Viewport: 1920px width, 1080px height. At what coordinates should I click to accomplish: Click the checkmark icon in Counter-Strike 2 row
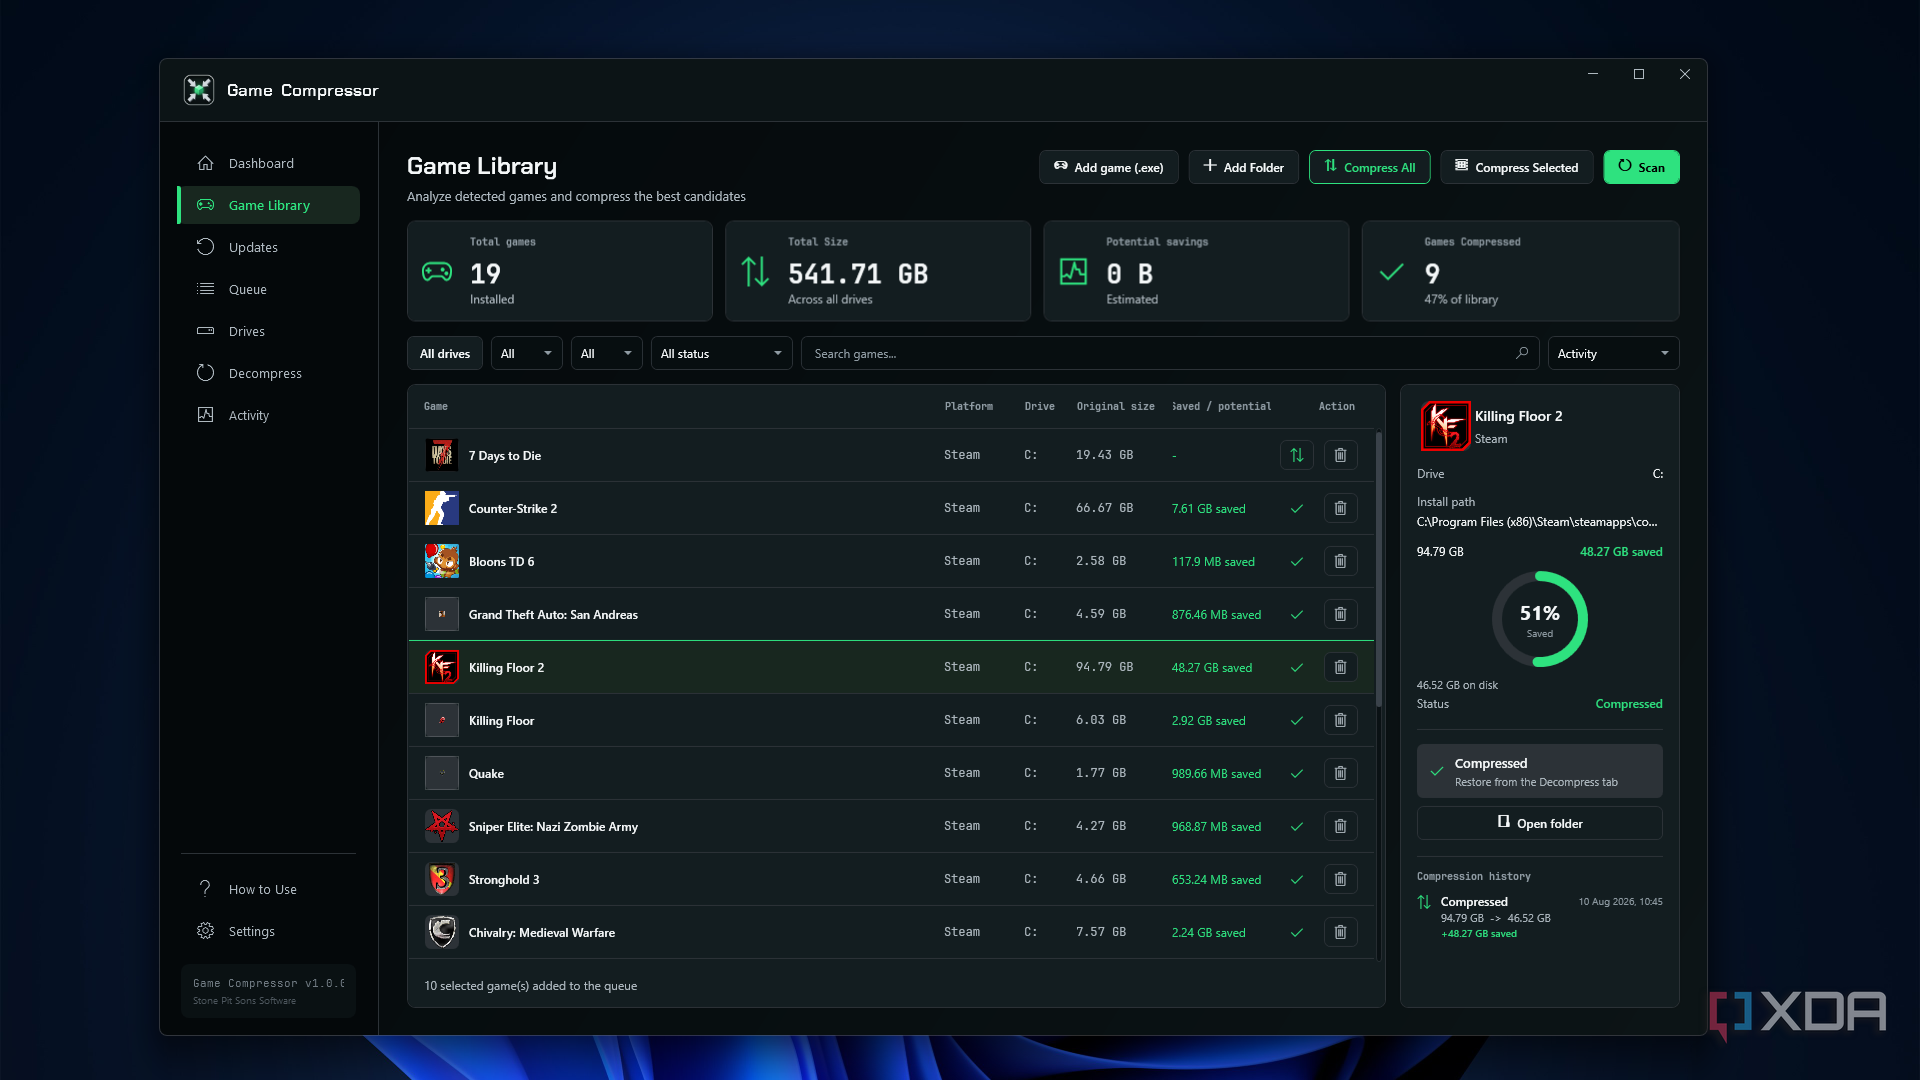1297,508
